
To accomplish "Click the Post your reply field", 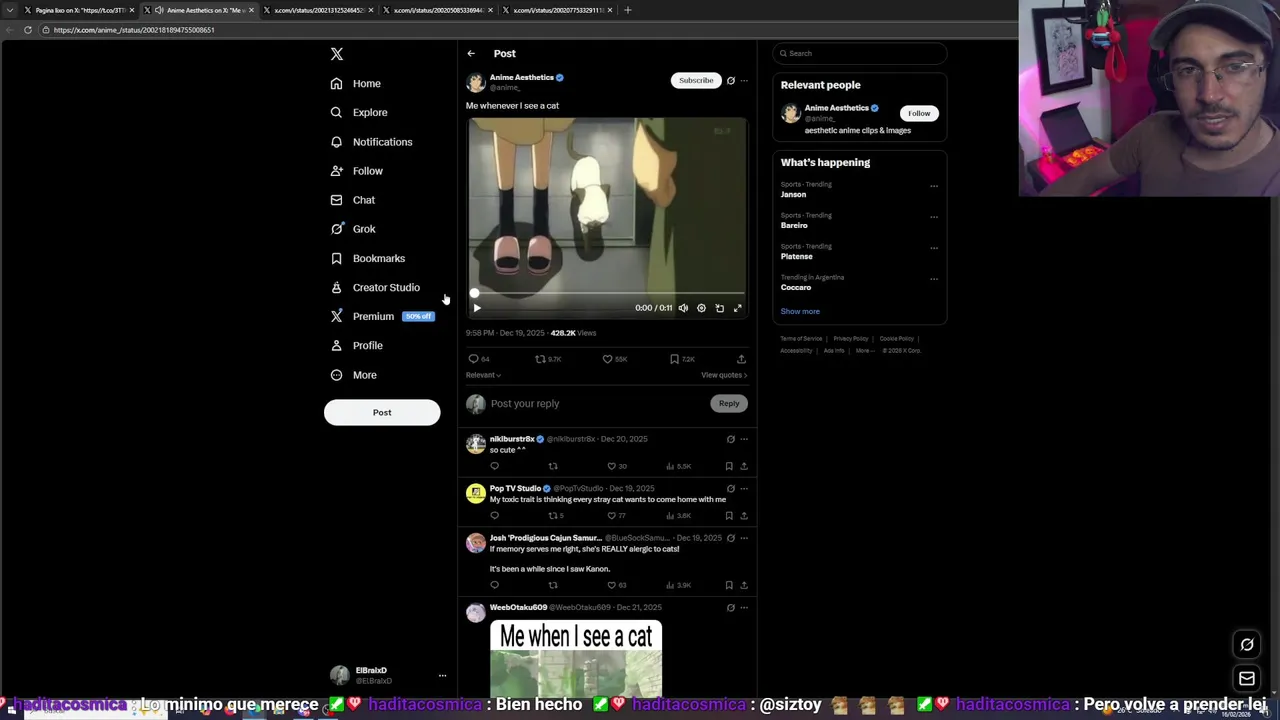I will (x=598, y=404).
